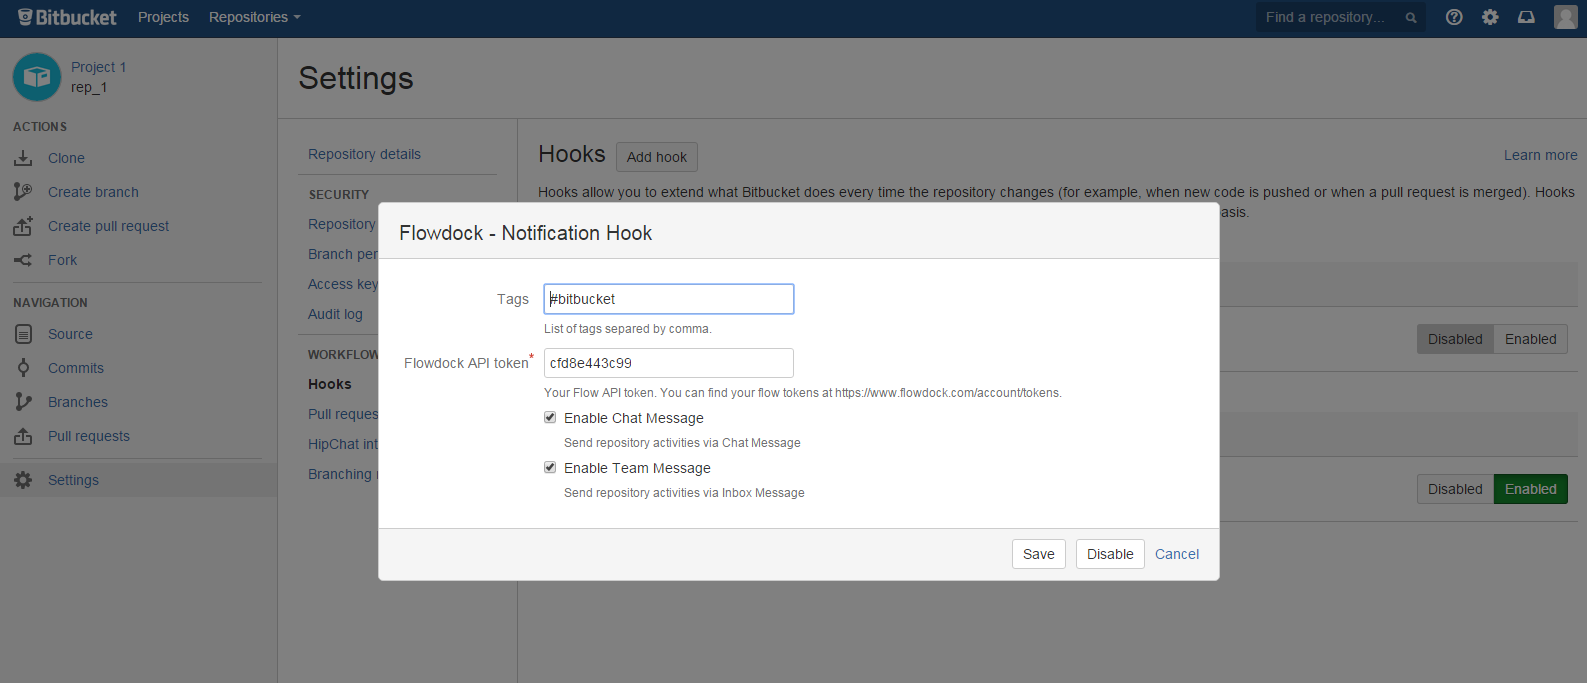Click the Flowdock API token field
This screenshot has width=1587, height=683.
[x=669, y=363]
